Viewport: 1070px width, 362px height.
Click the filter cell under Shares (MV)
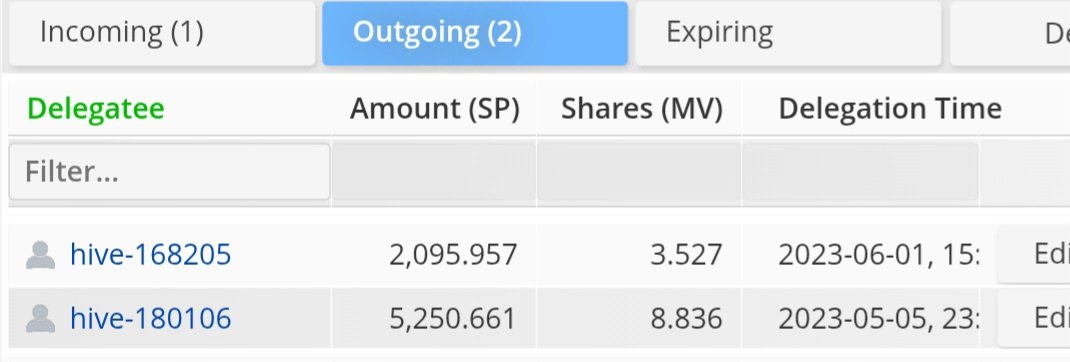pos(639,171)
